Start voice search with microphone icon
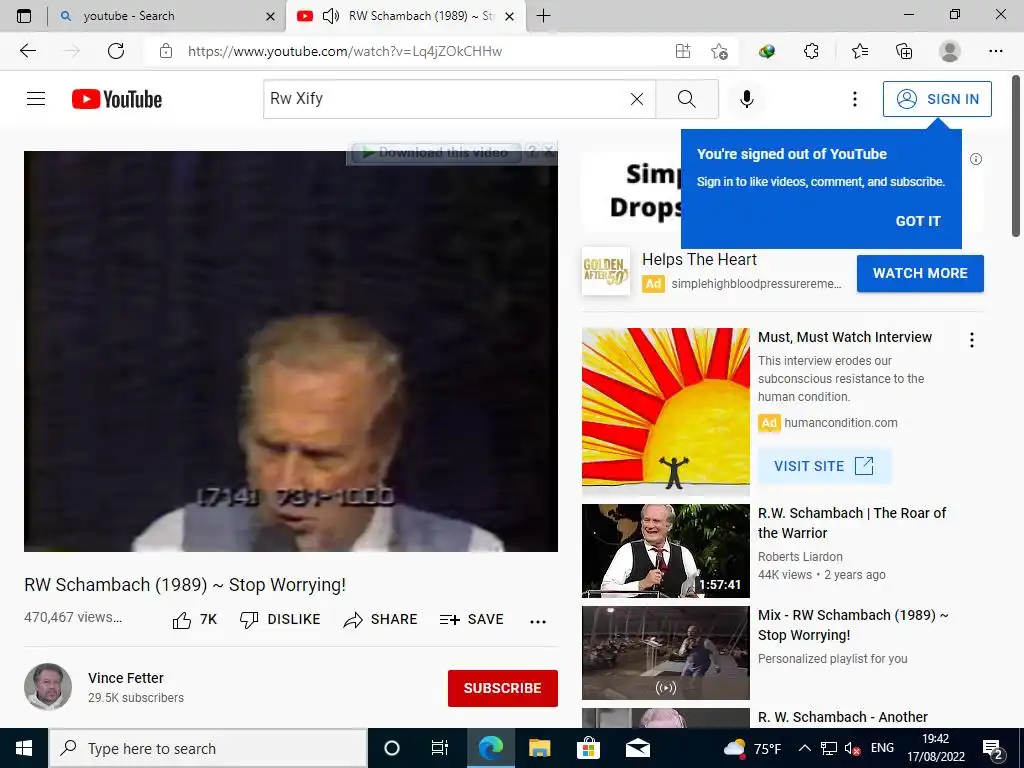This screenshot has width=1024, height=768. (x=746, y=99)
